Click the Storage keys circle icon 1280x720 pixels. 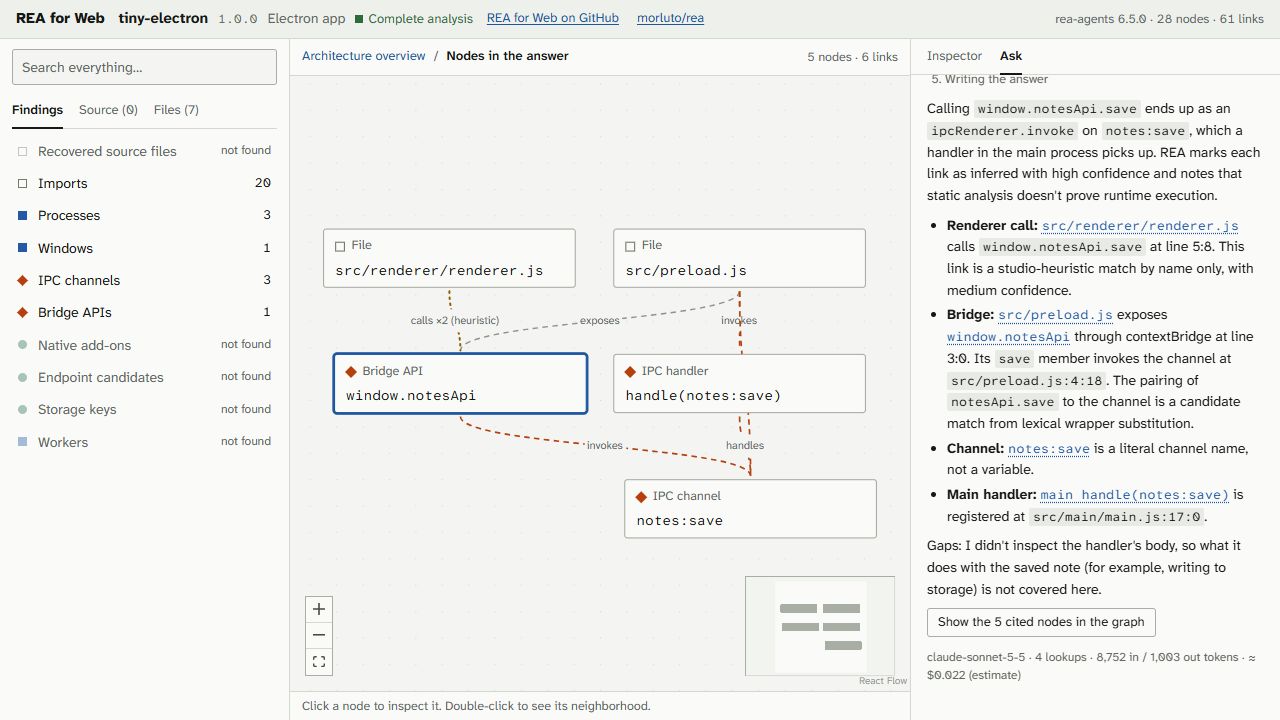point(23,409)
